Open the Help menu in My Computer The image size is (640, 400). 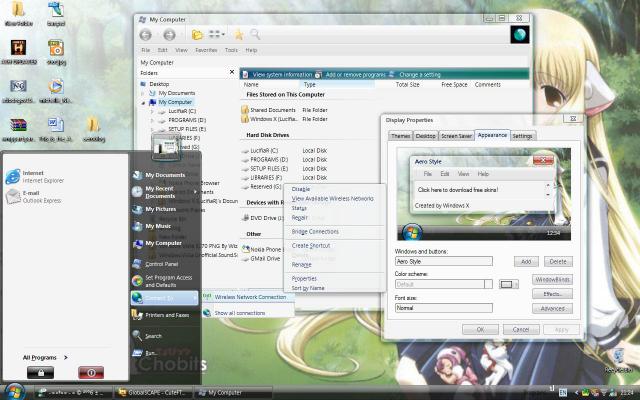(x=251, y=50)
